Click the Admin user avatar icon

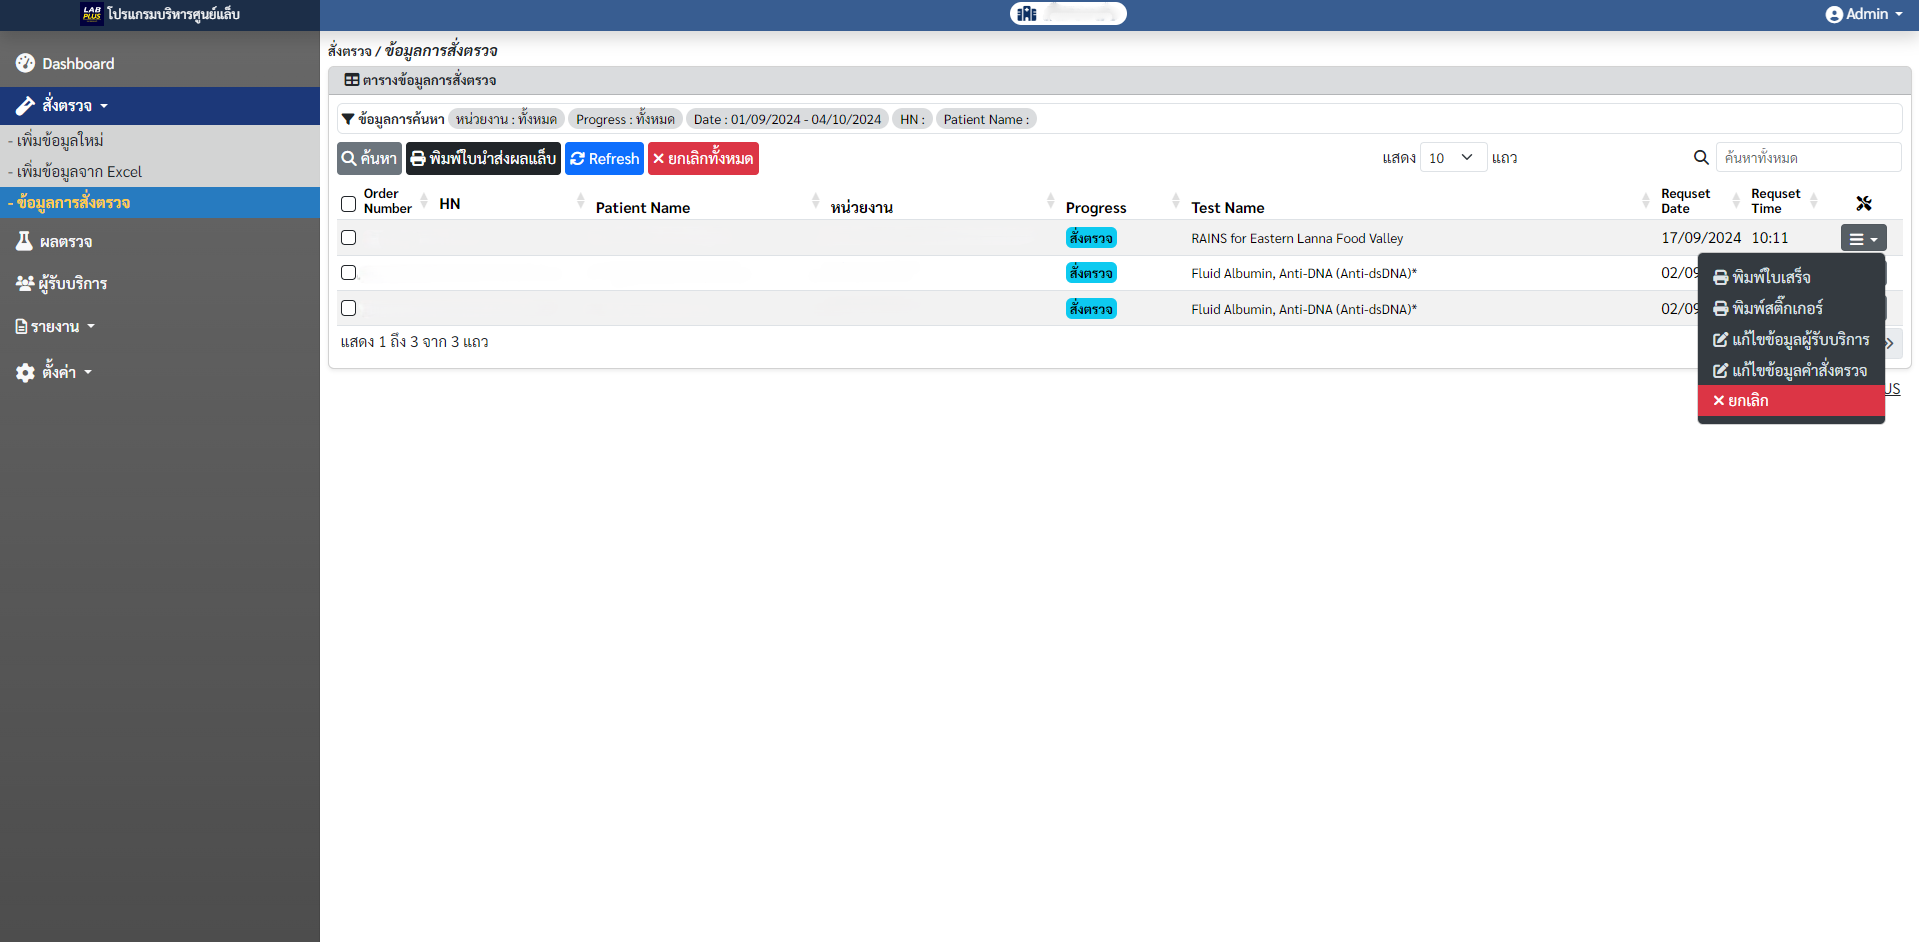[1833, 14]
